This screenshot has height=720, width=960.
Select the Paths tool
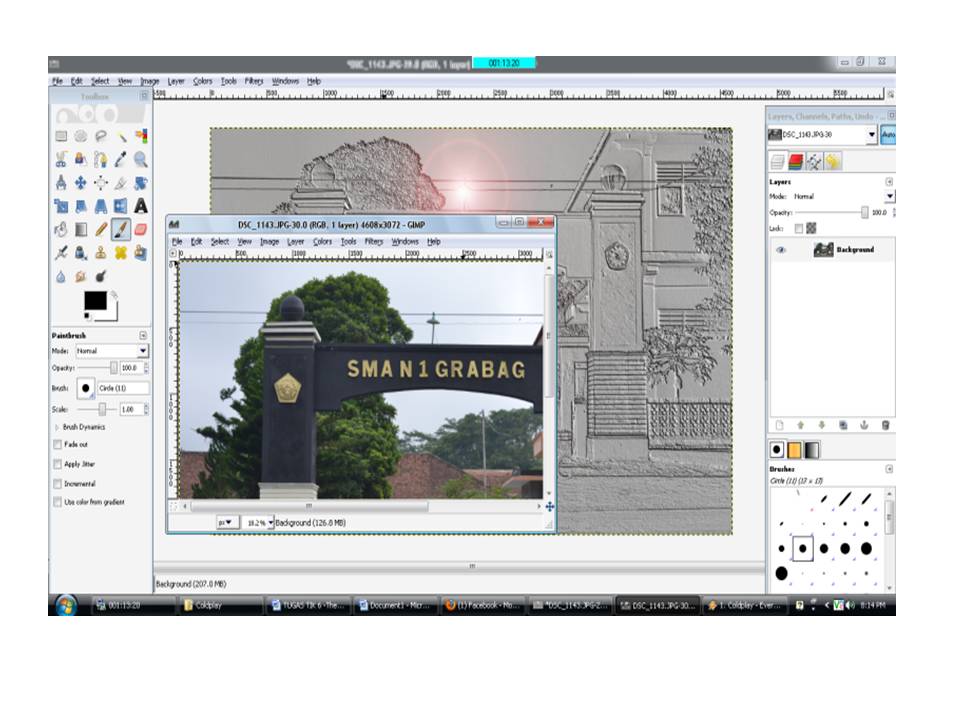click(x=101, y=159)
